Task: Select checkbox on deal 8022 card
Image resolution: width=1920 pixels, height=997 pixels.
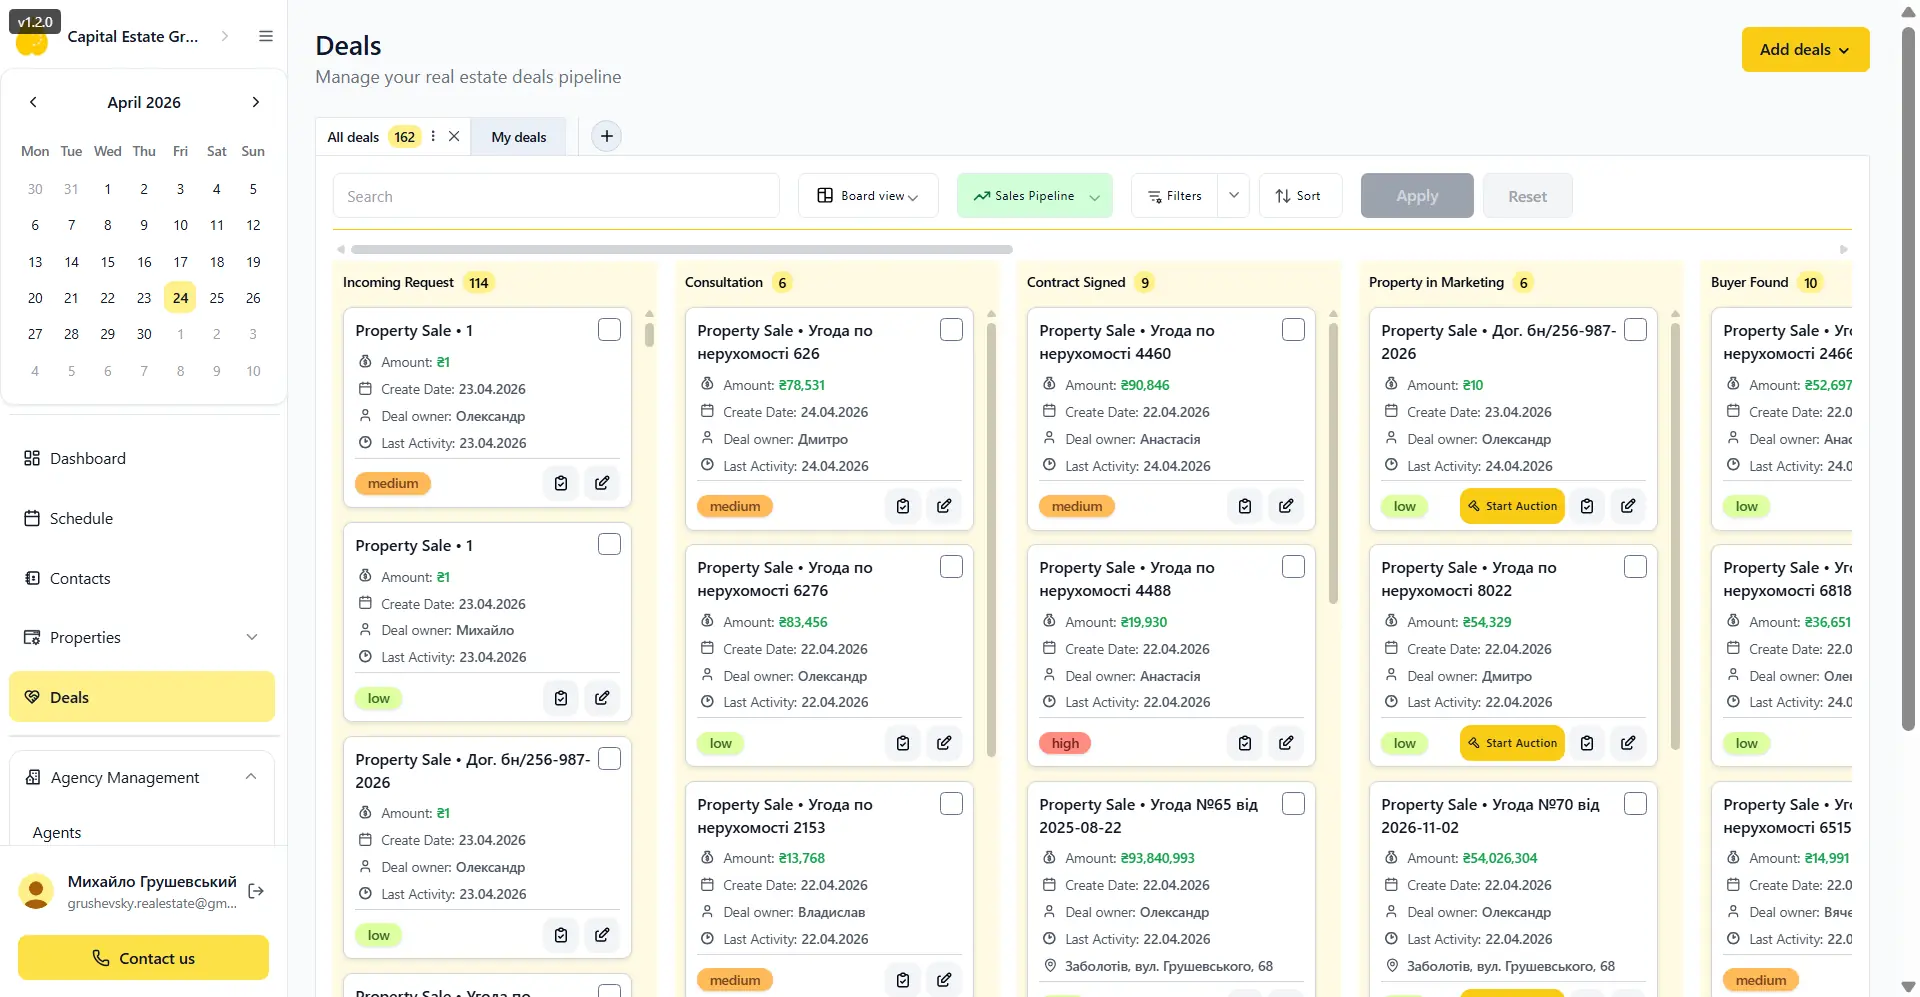Action: (1635, 567)
